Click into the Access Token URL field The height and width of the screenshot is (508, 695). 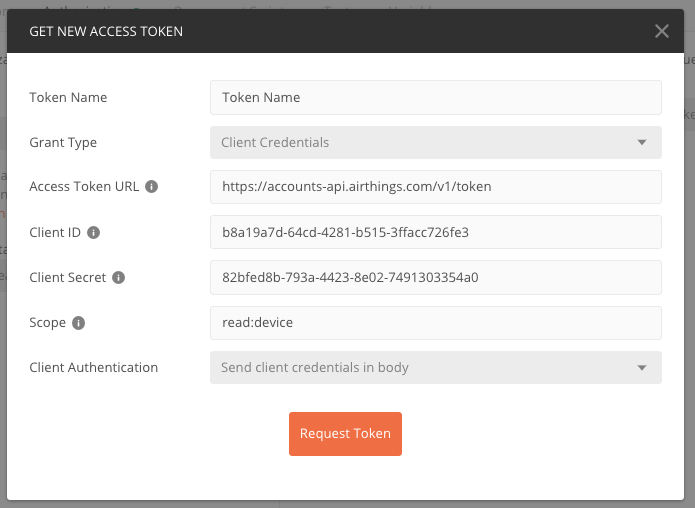[x=435, y=187]
